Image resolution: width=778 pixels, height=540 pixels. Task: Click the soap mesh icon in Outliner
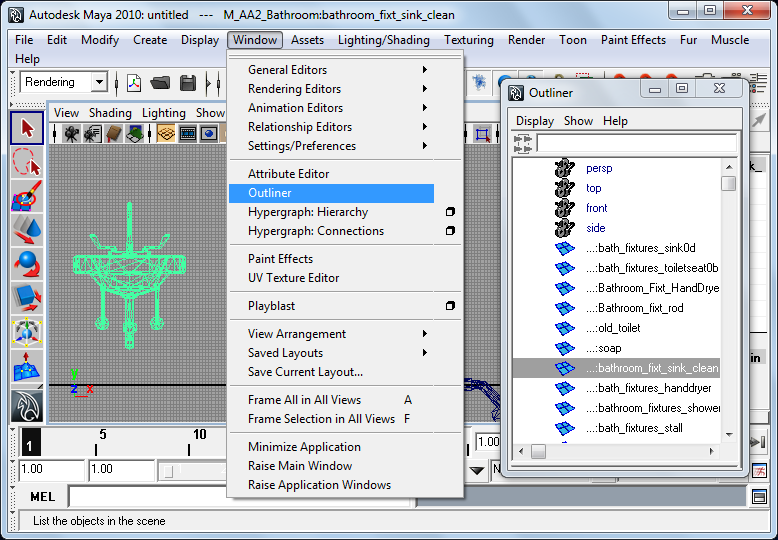565,348
